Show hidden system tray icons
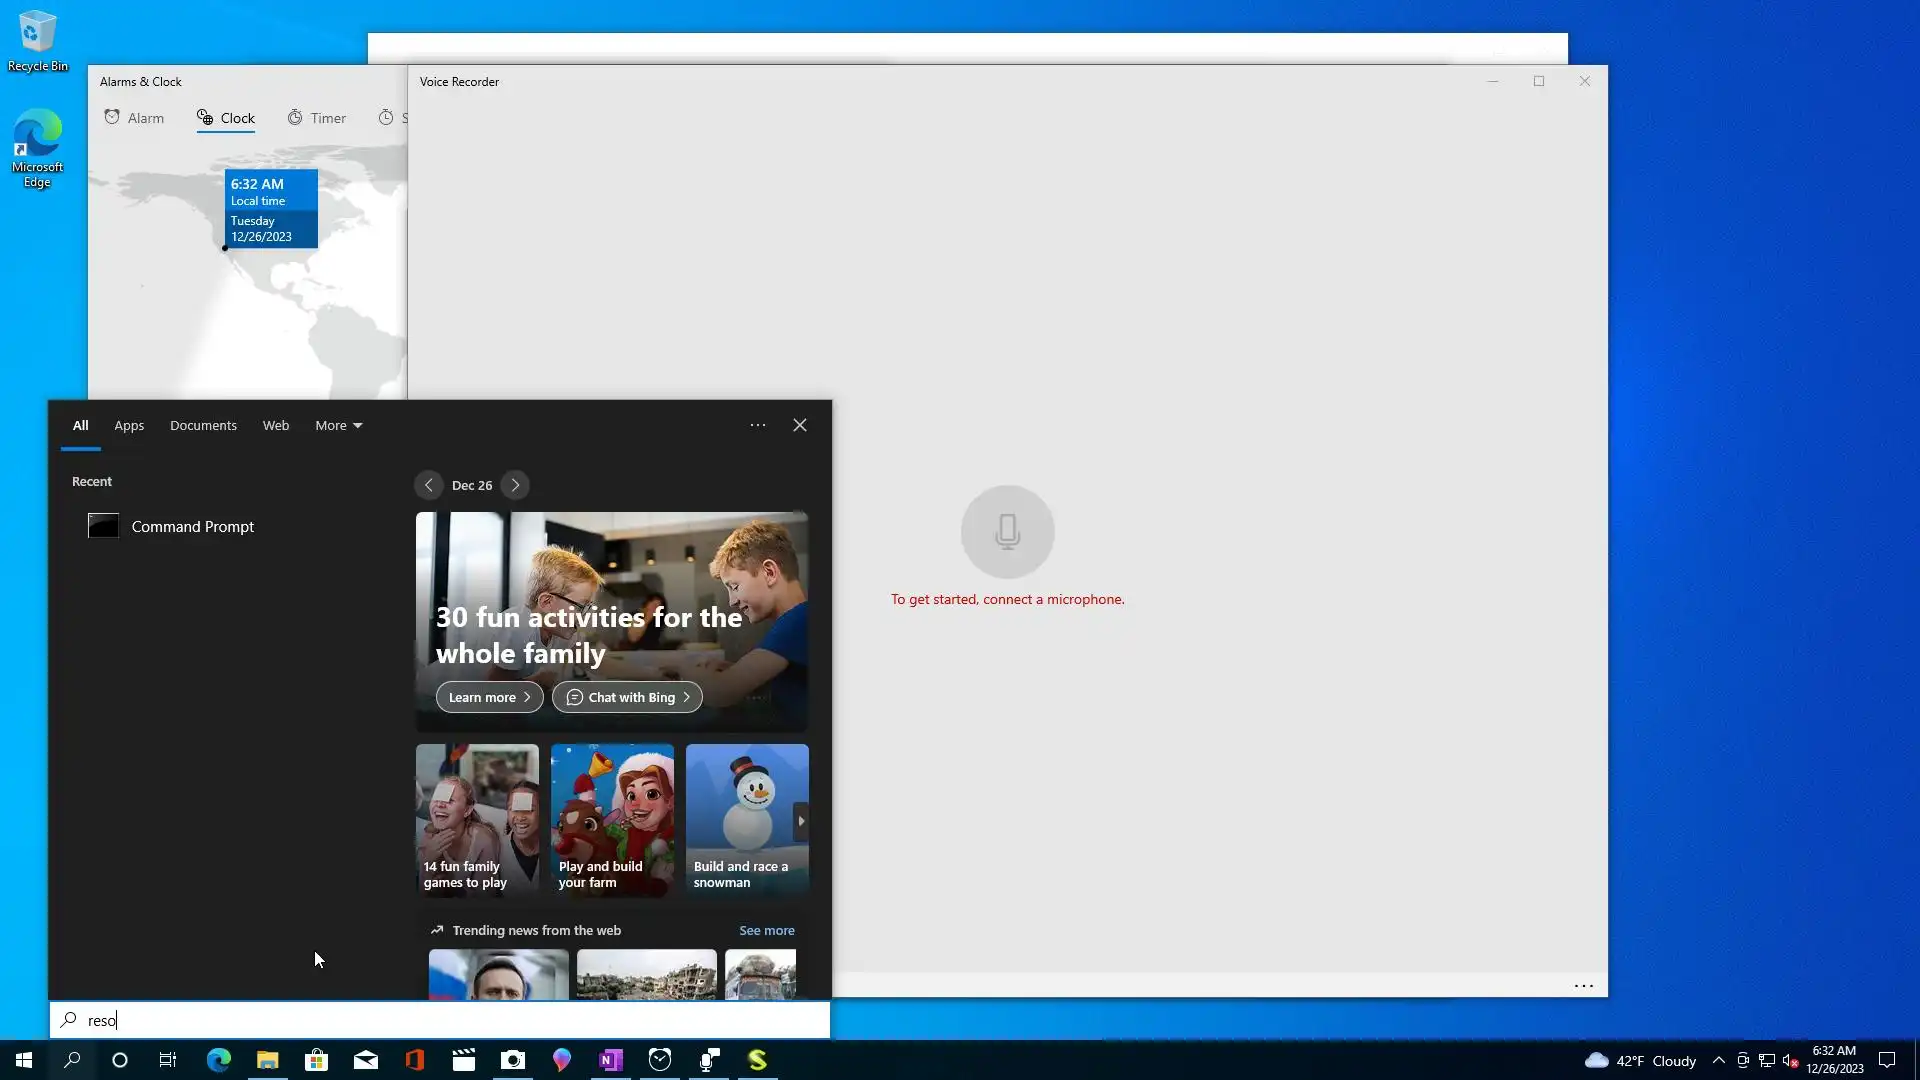This screenshot has height=1080, width=1920. coord(1718,1060)
